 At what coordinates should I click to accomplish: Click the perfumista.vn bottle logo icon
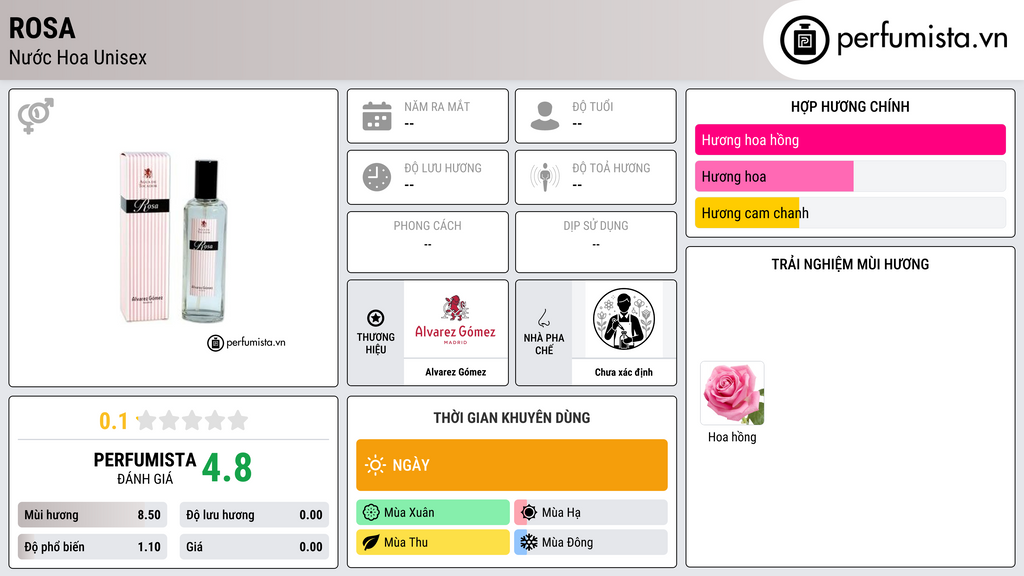coord(804,40)
